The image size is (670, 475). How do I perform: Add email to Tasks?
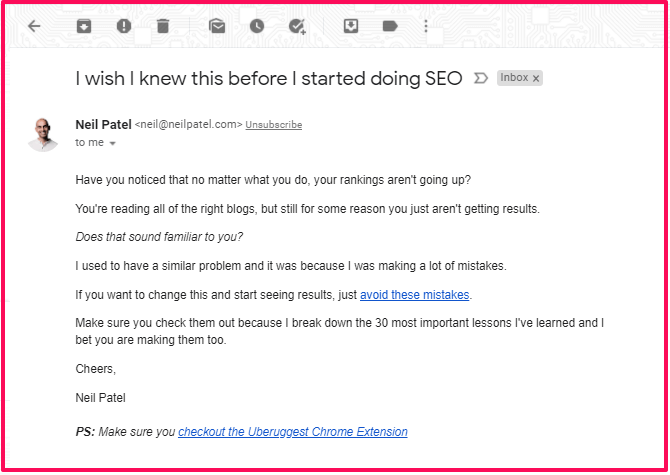(x=297, y=27)
